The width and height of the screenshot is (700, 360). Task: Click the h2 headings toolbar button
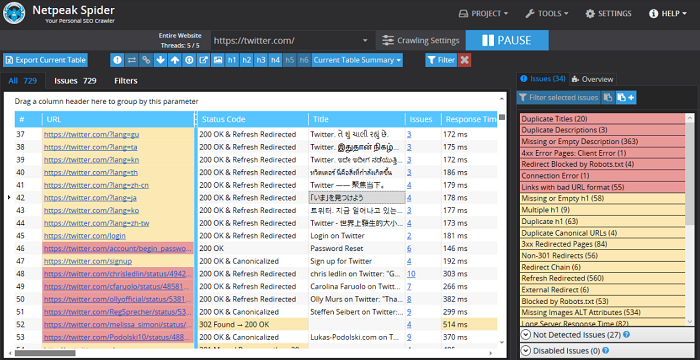tap(246, 60)
